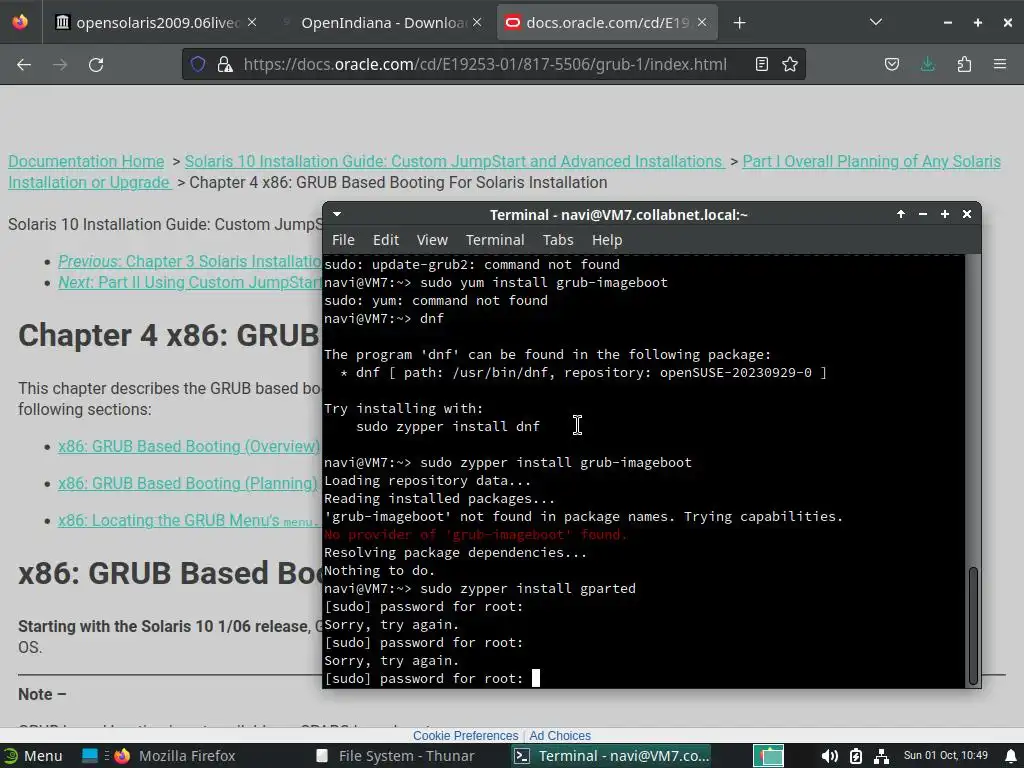The image size is (1024, 768).
Task: Open the terminal window menu arrow
Action: pyautogui.click(x=337, y=214)
